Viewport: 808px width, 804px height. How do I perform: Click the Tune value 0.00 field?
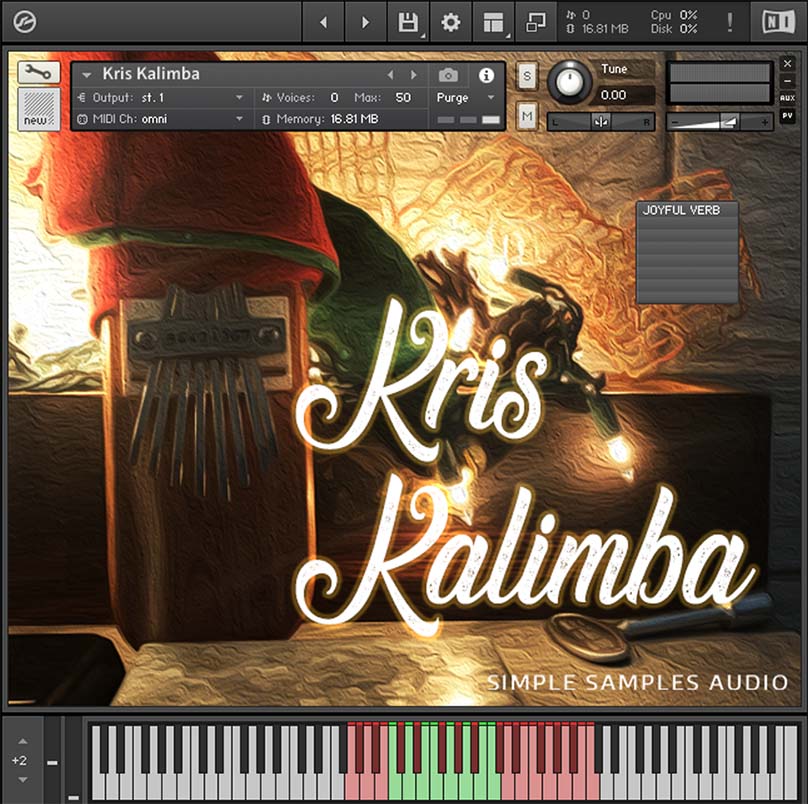[x=625, y=95]
